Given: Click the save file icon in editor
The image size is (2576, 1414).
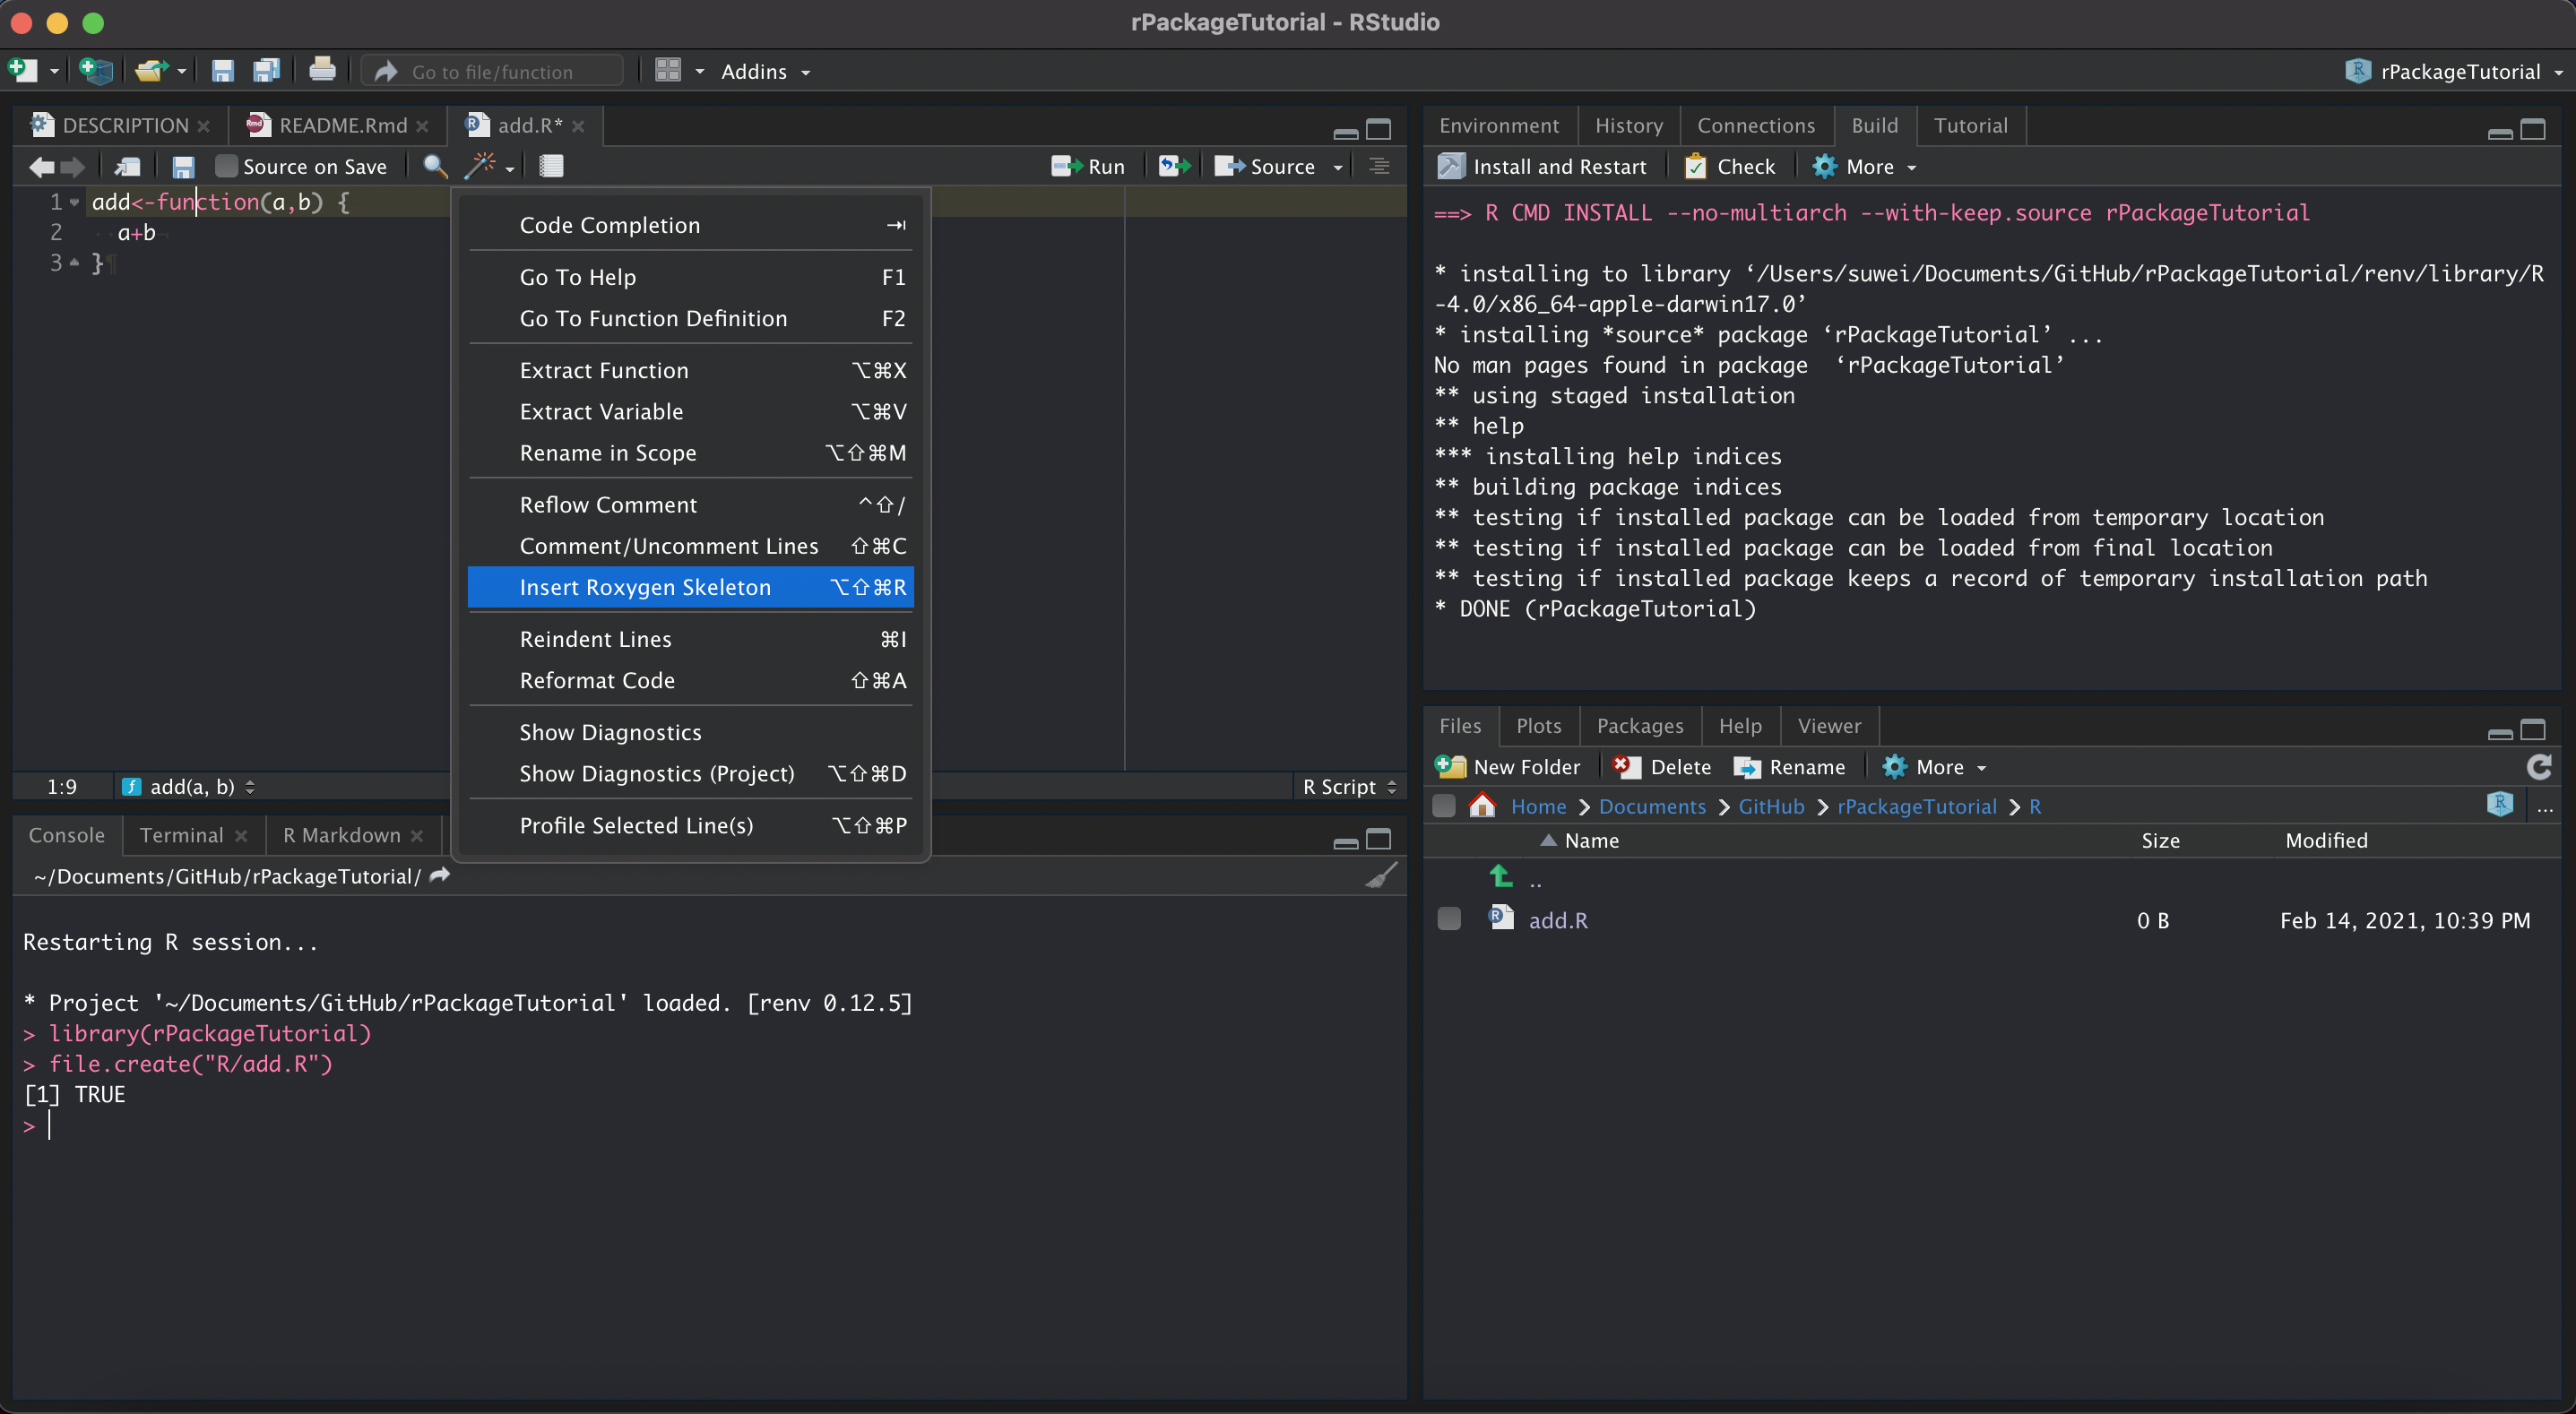Looking at the screenshot, I should click(x=179, y=166).
